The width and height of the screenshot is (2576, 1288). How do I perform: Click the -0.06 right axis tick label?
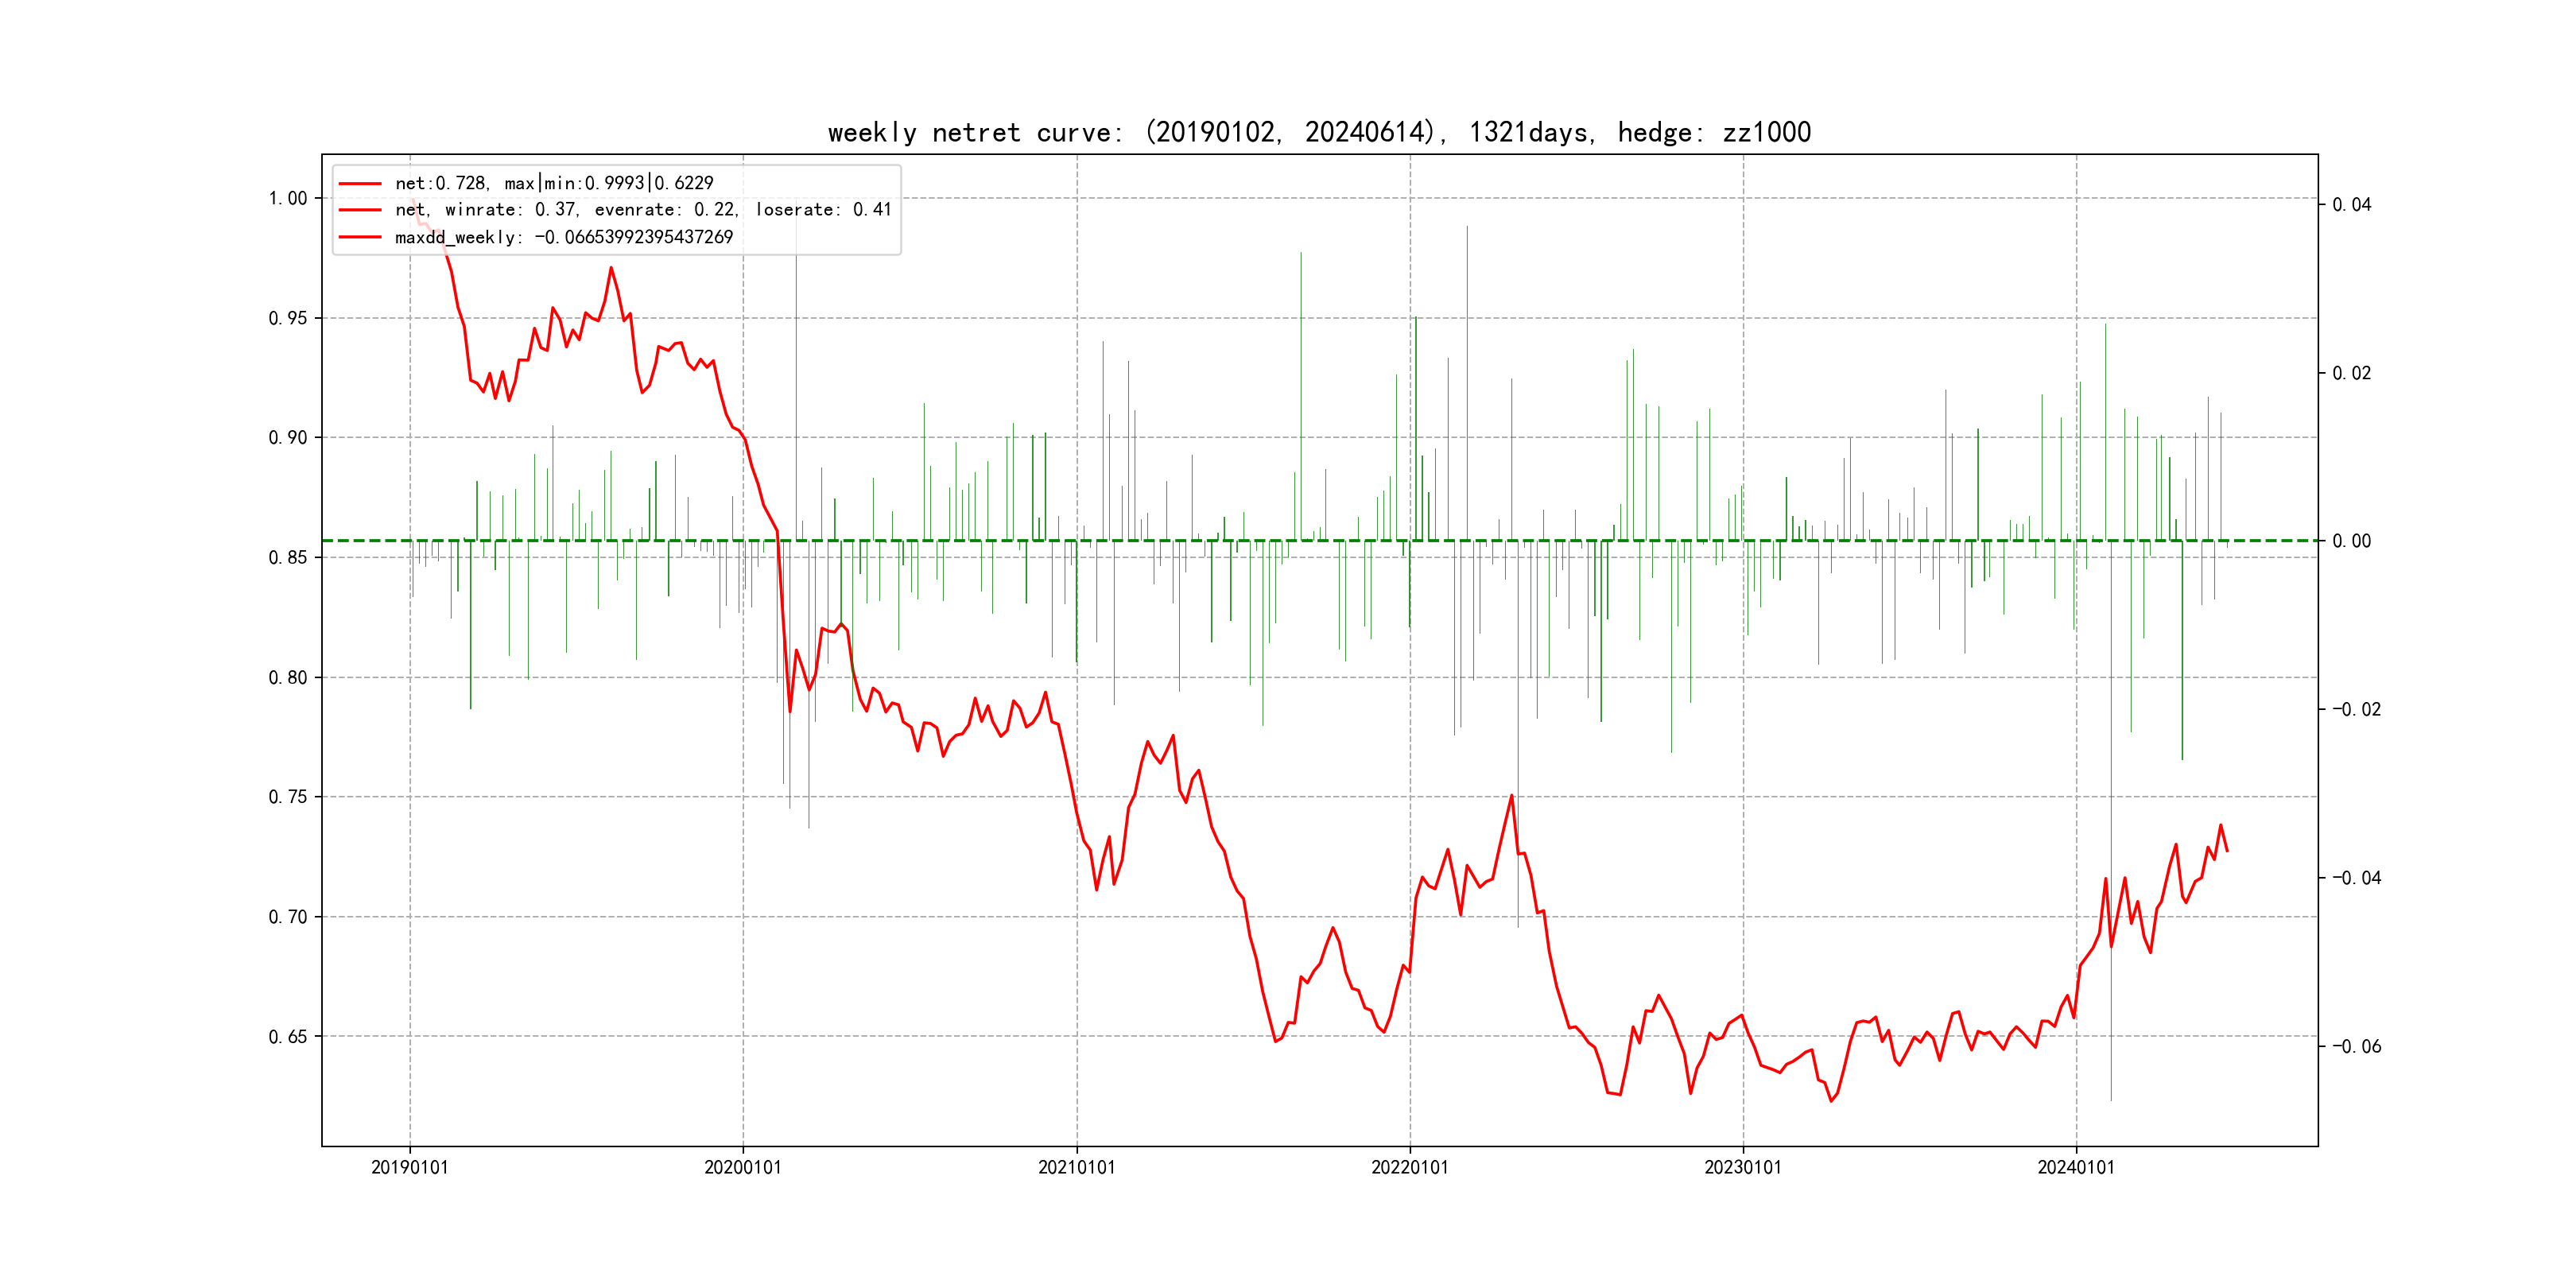coord(2356,1047)
